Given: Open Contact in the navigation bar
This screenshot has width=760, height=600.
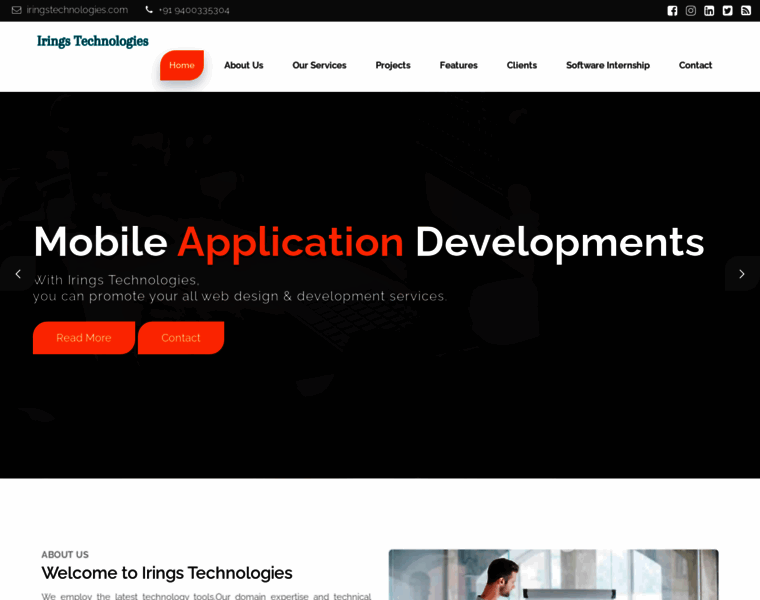Looking at the screenshot, I should tap(695, 65).
